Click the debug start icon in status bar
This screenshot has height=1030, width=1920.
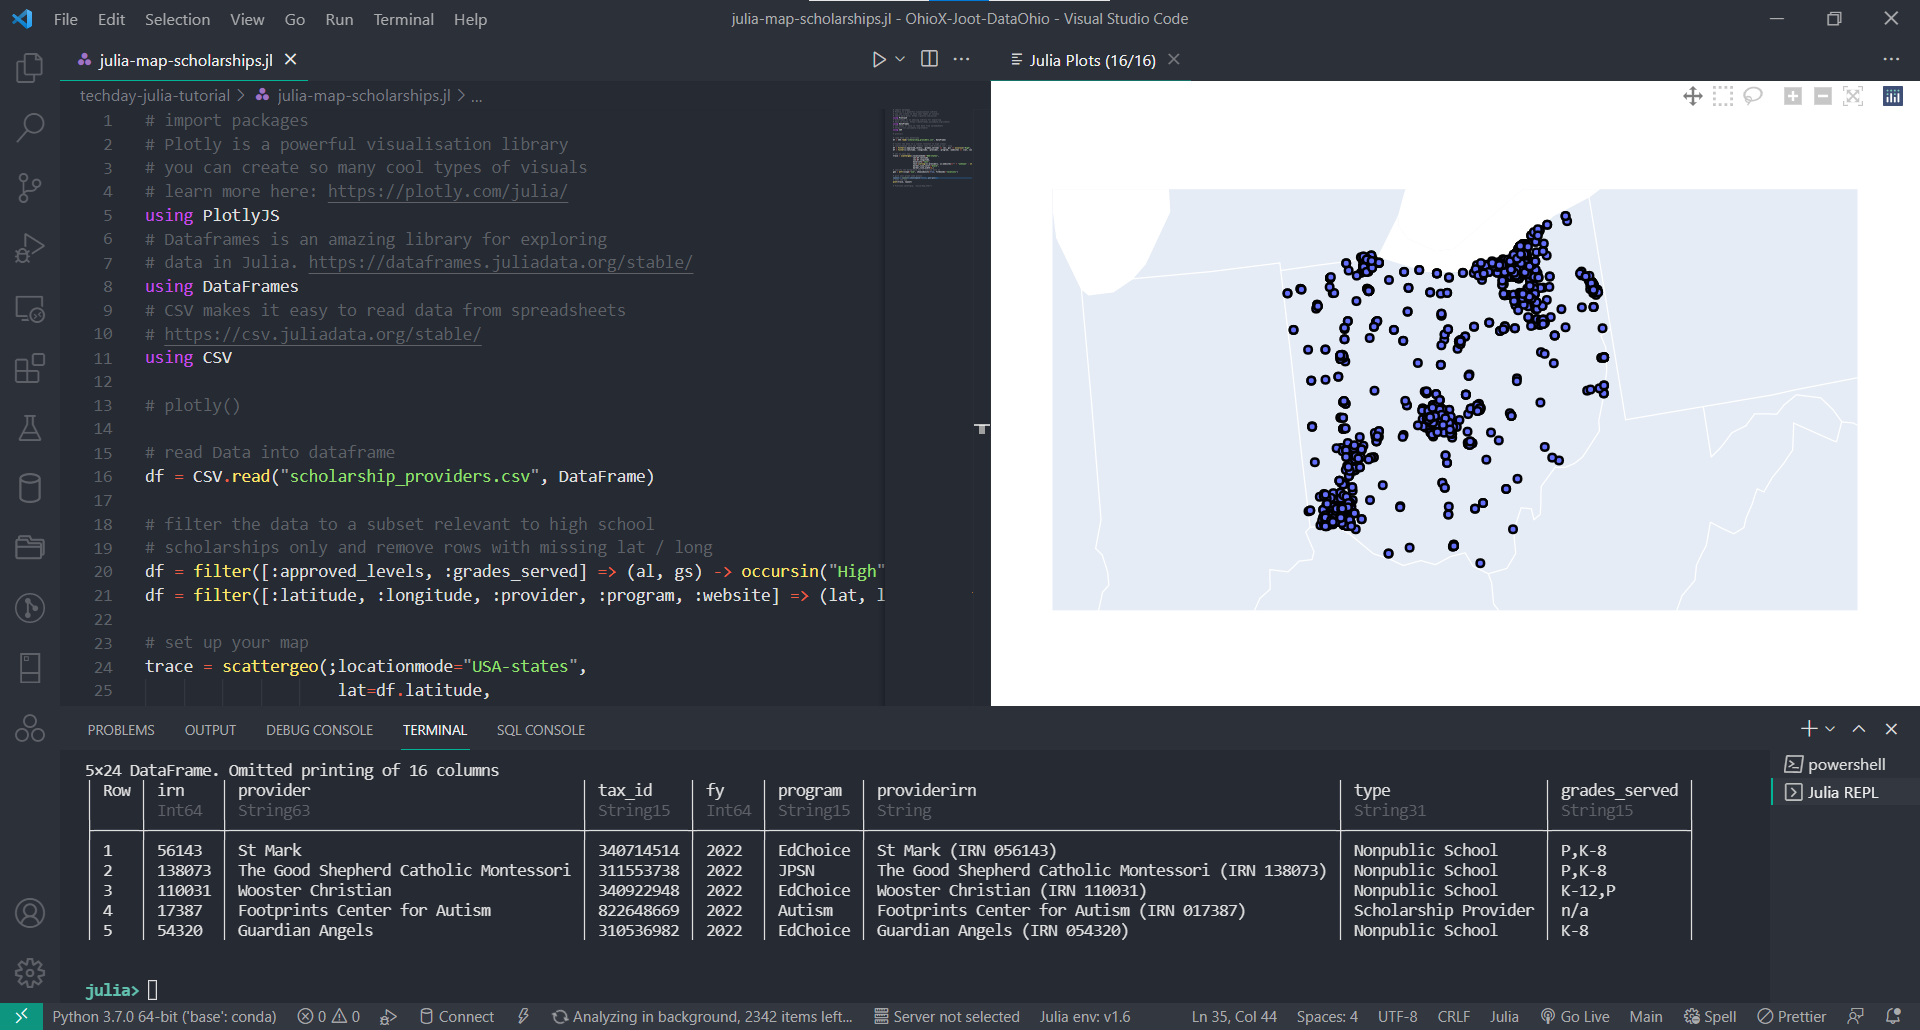[389, 1016]
